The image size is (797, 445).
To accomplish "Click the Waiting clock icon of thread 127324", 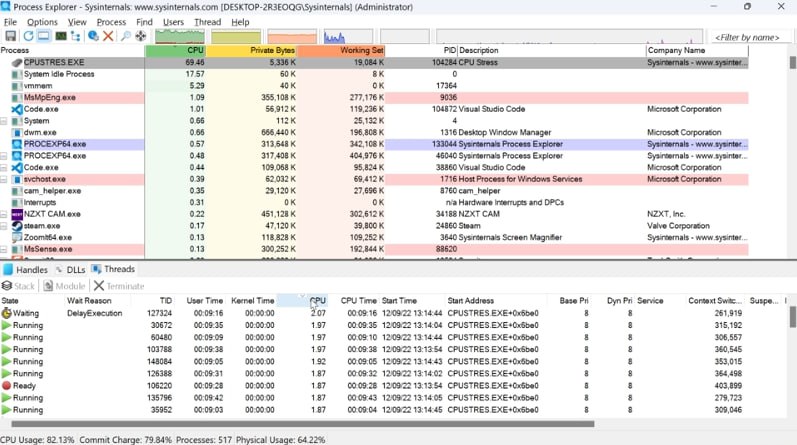I will pos(7,313).
